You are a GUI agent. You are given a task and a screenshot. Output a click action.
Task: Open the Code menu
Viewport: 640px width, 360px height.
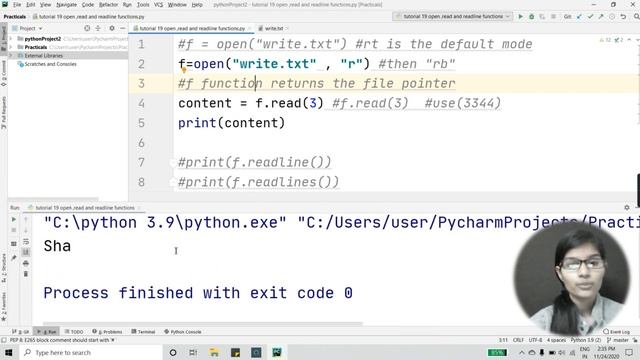pyautogui.click(x=88, y=5)
